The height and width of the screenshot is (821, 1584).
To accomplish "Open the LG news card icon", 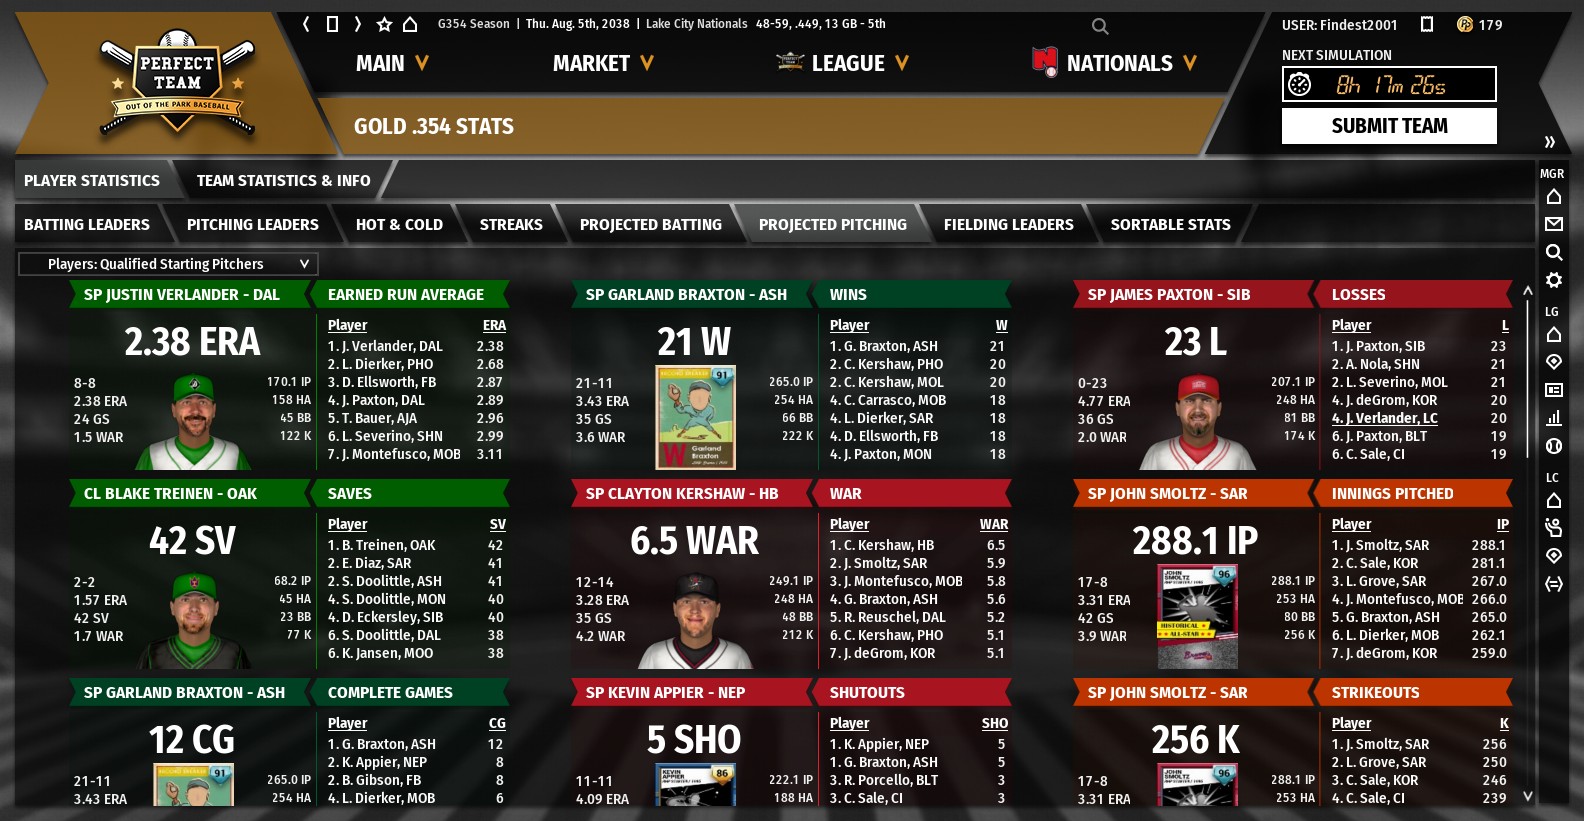I will 1554,390.
